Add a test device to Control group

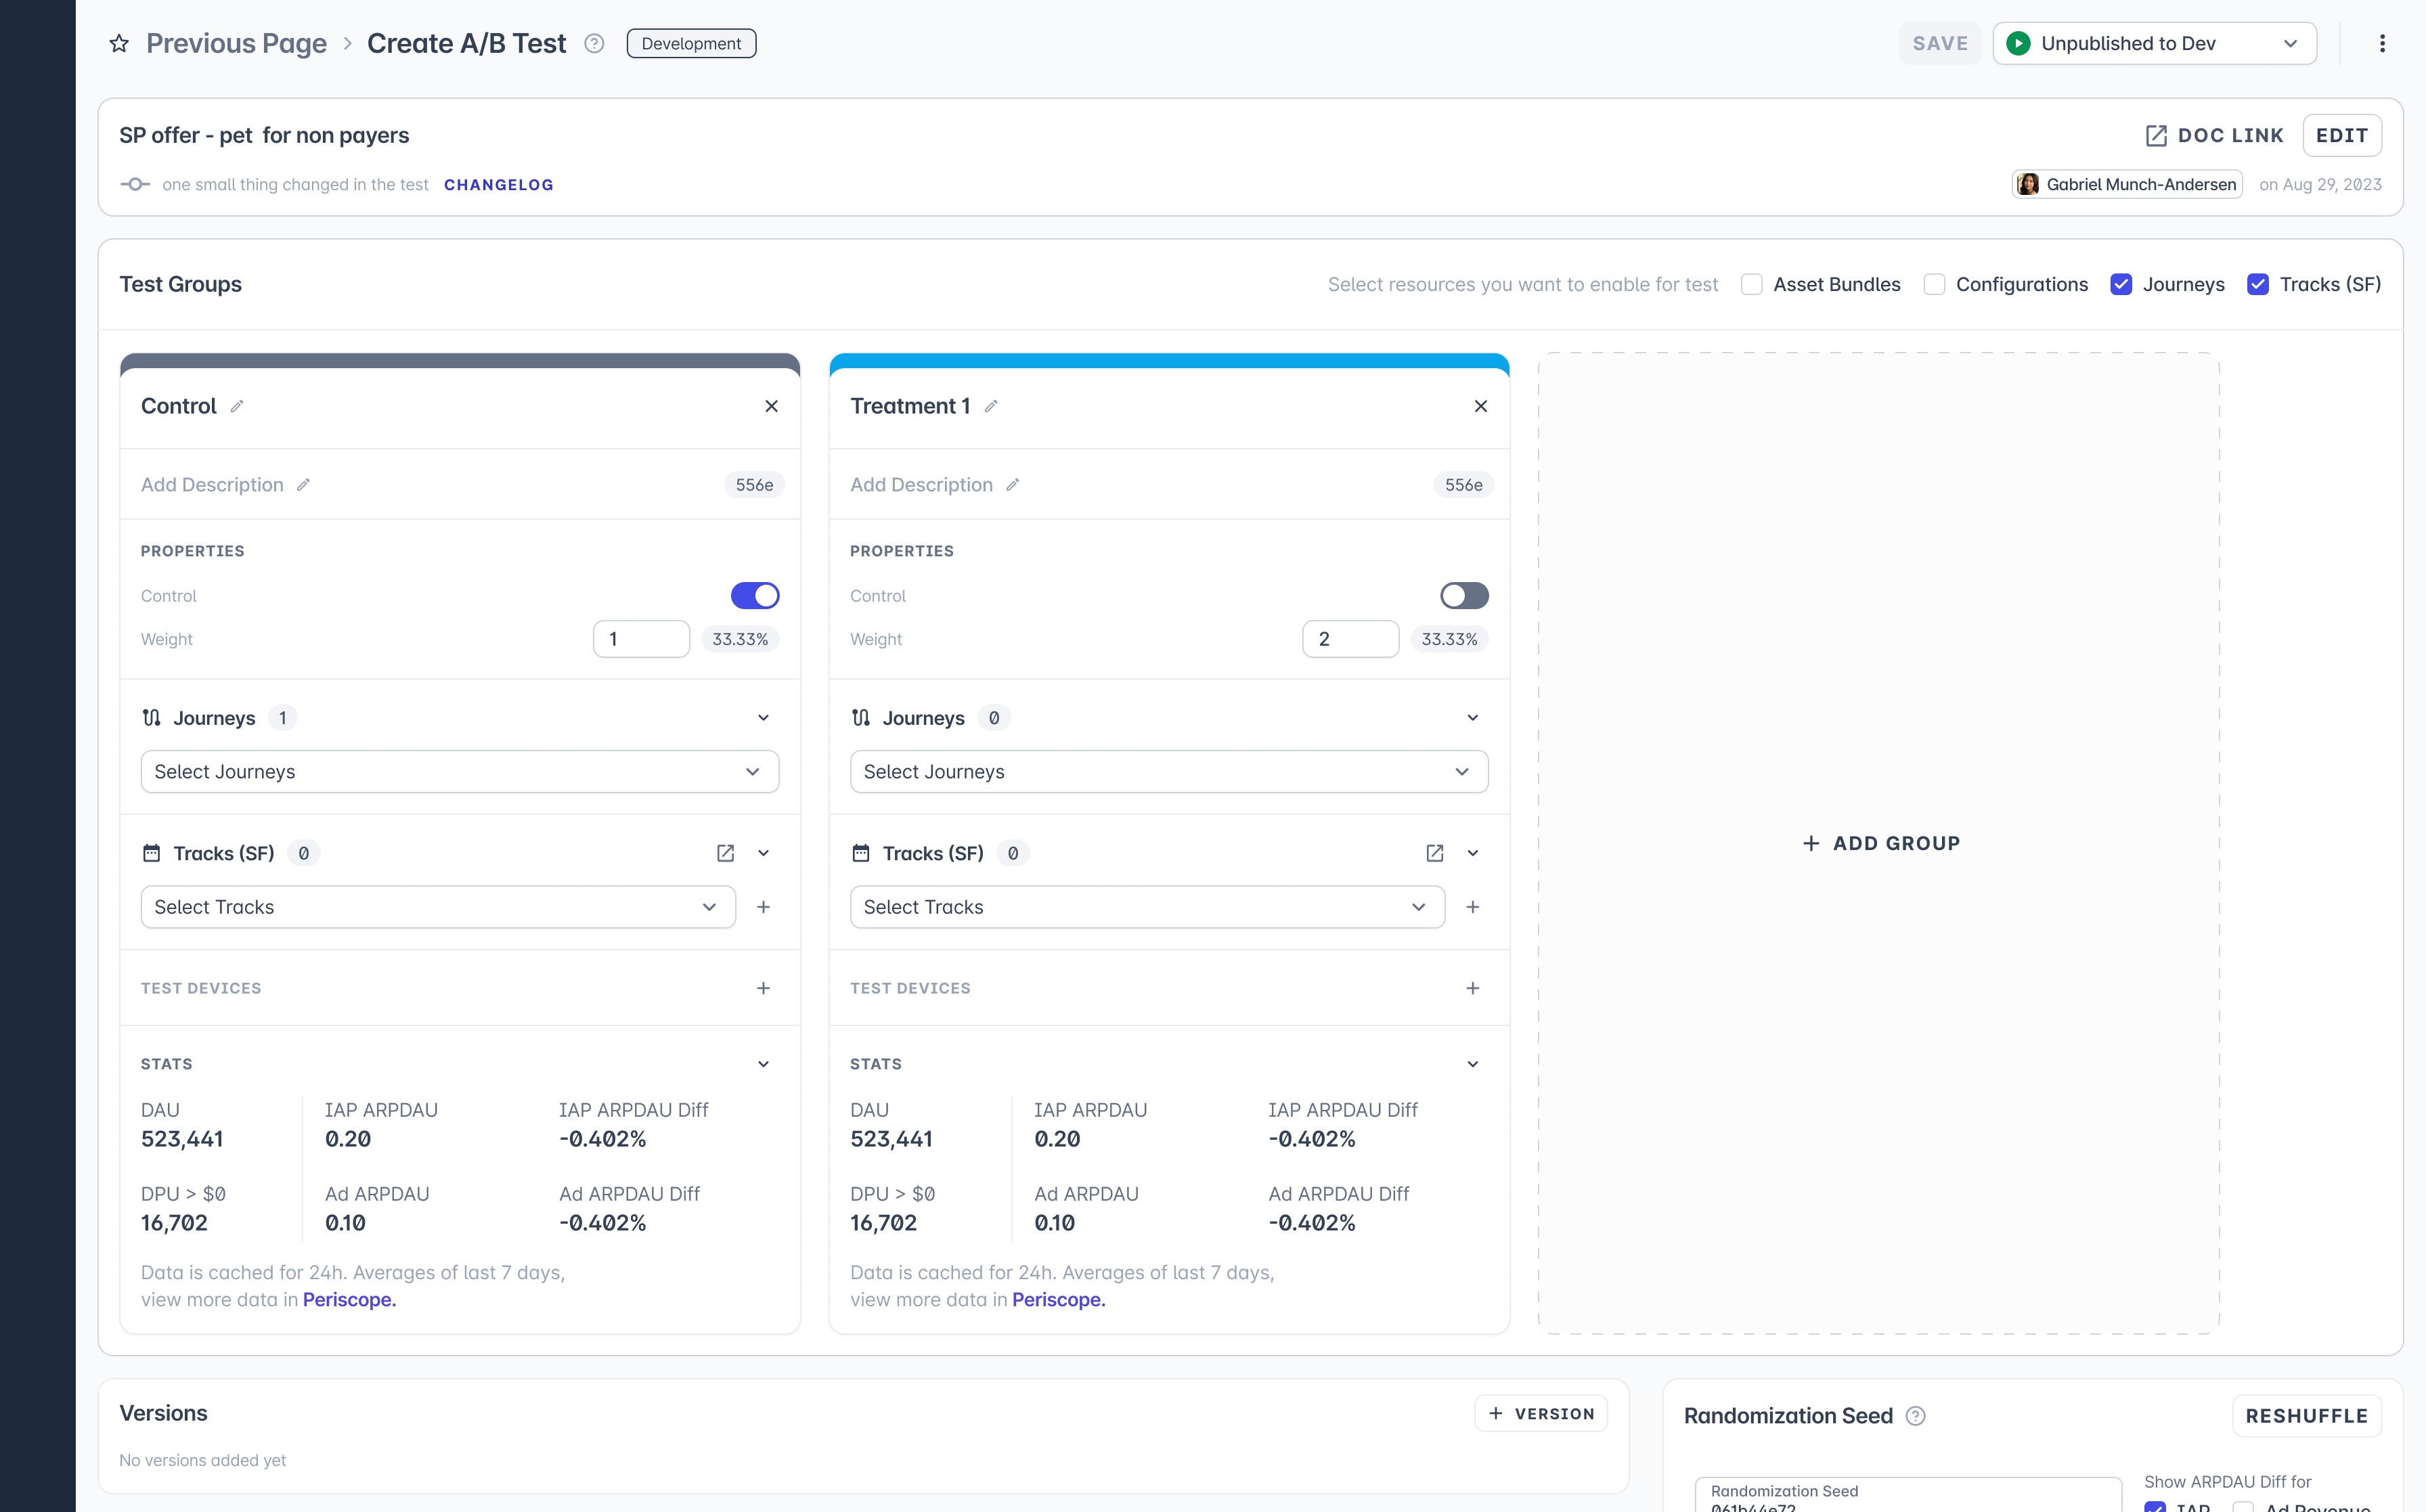[x=763, y=988]
